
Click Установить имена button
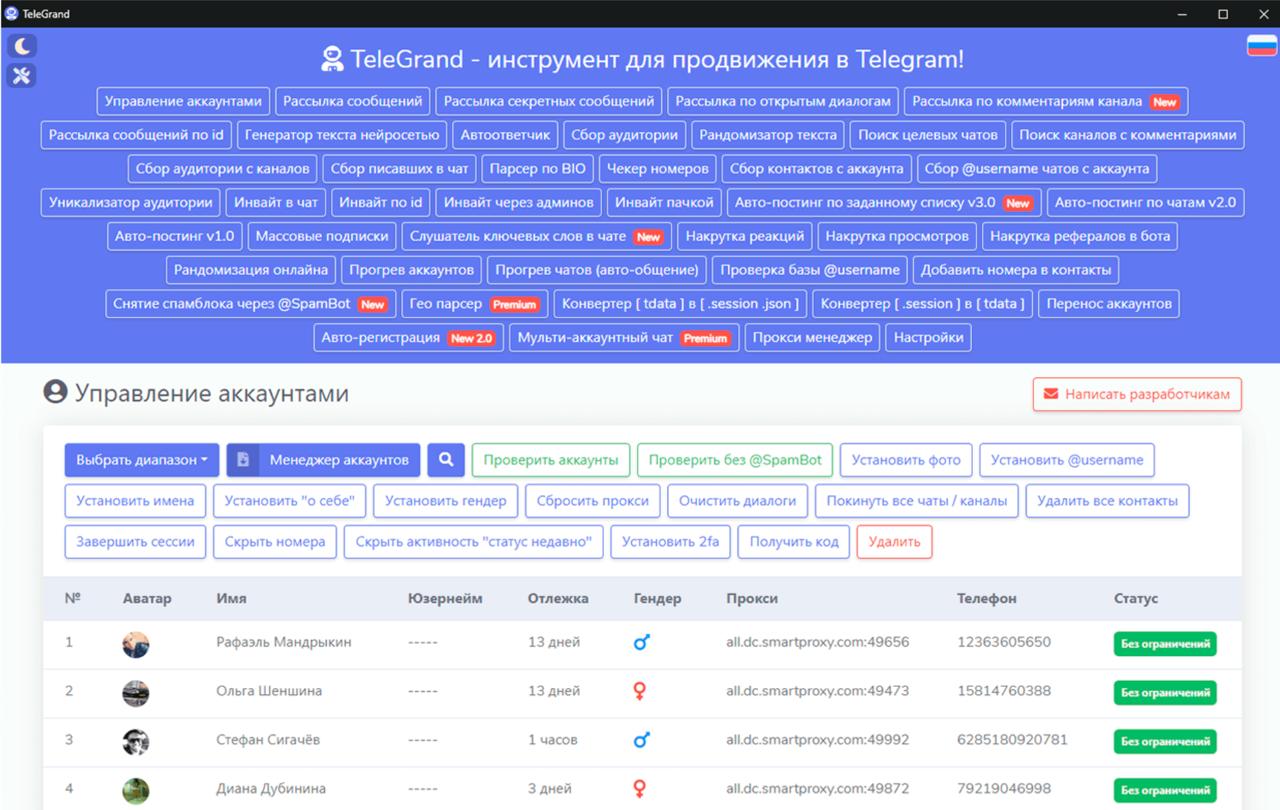(136, 501)
